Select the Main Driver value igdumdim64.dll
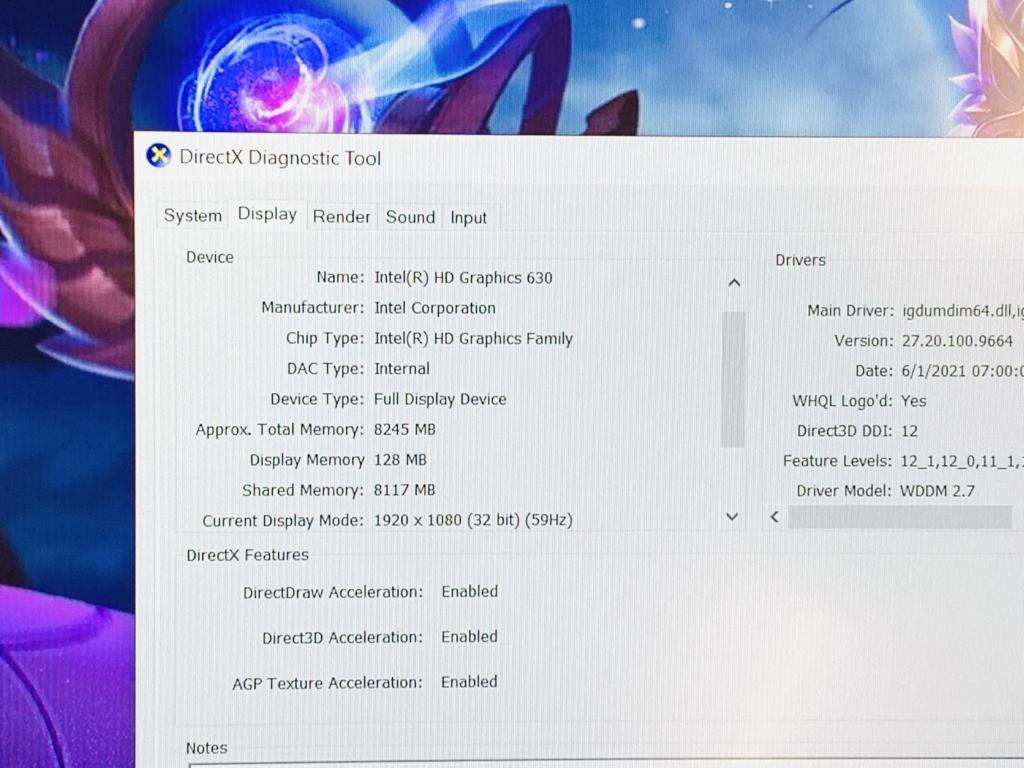 [963, 311]
